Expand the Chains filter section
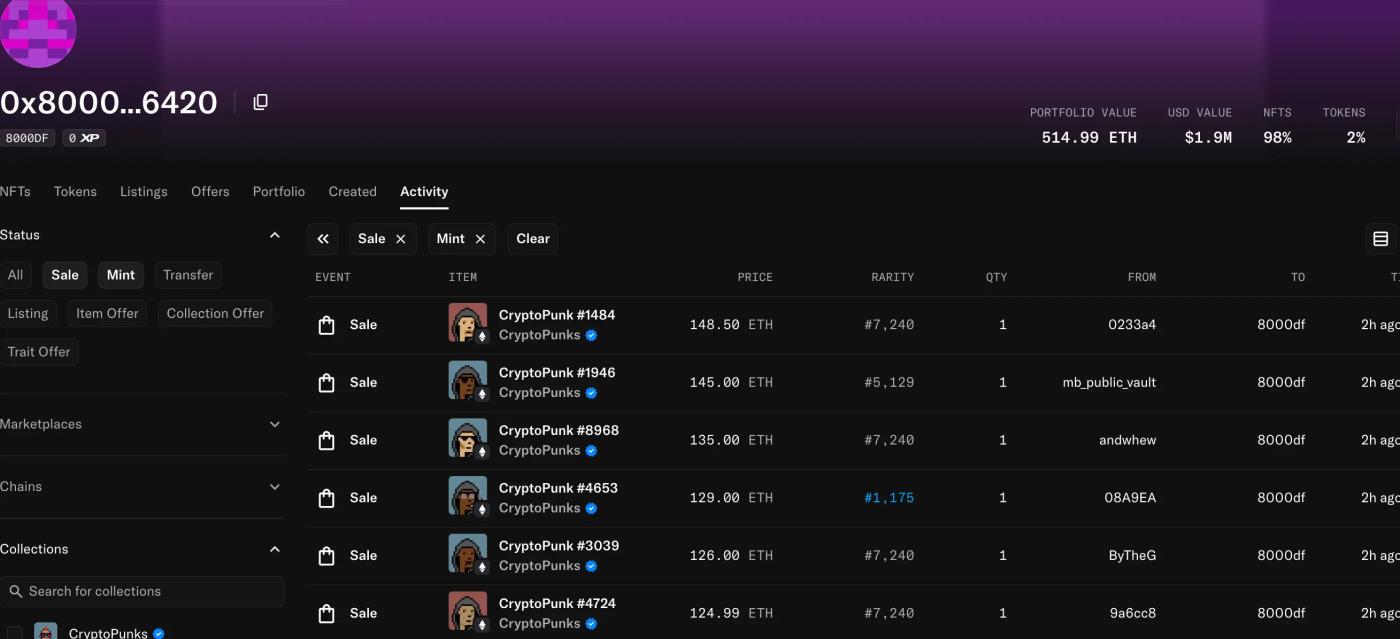The image size is (1400, 639). [275, 487]
